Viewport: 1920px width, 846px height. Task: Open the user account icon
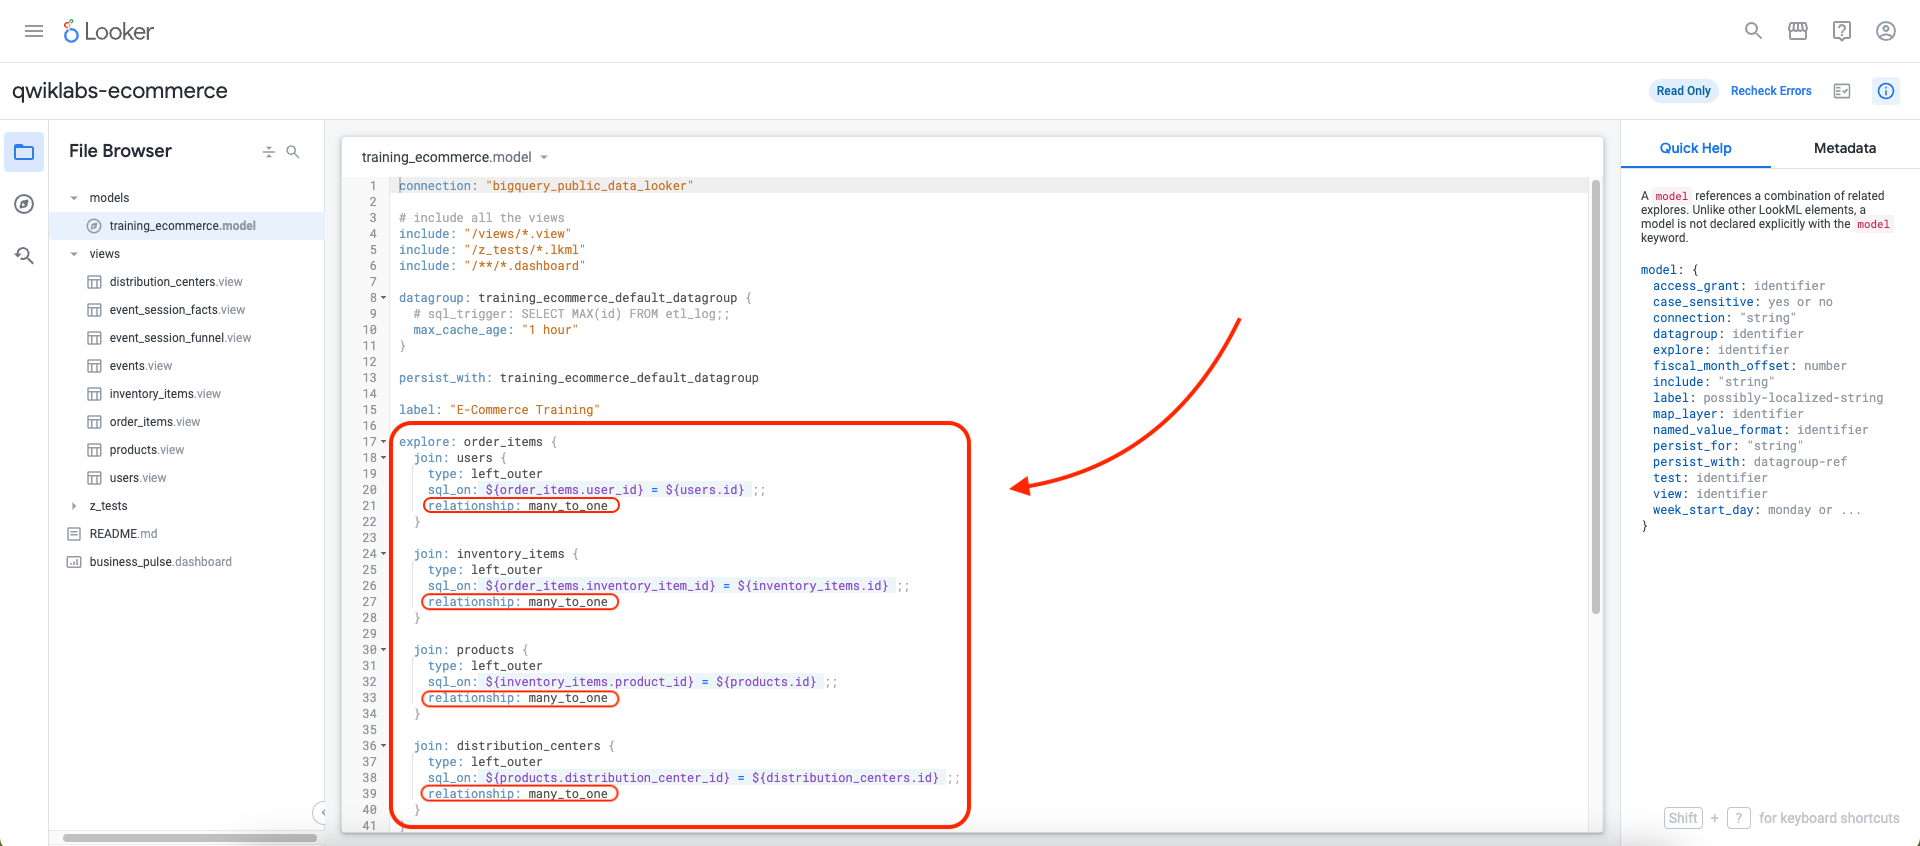tap(1886, 31)
